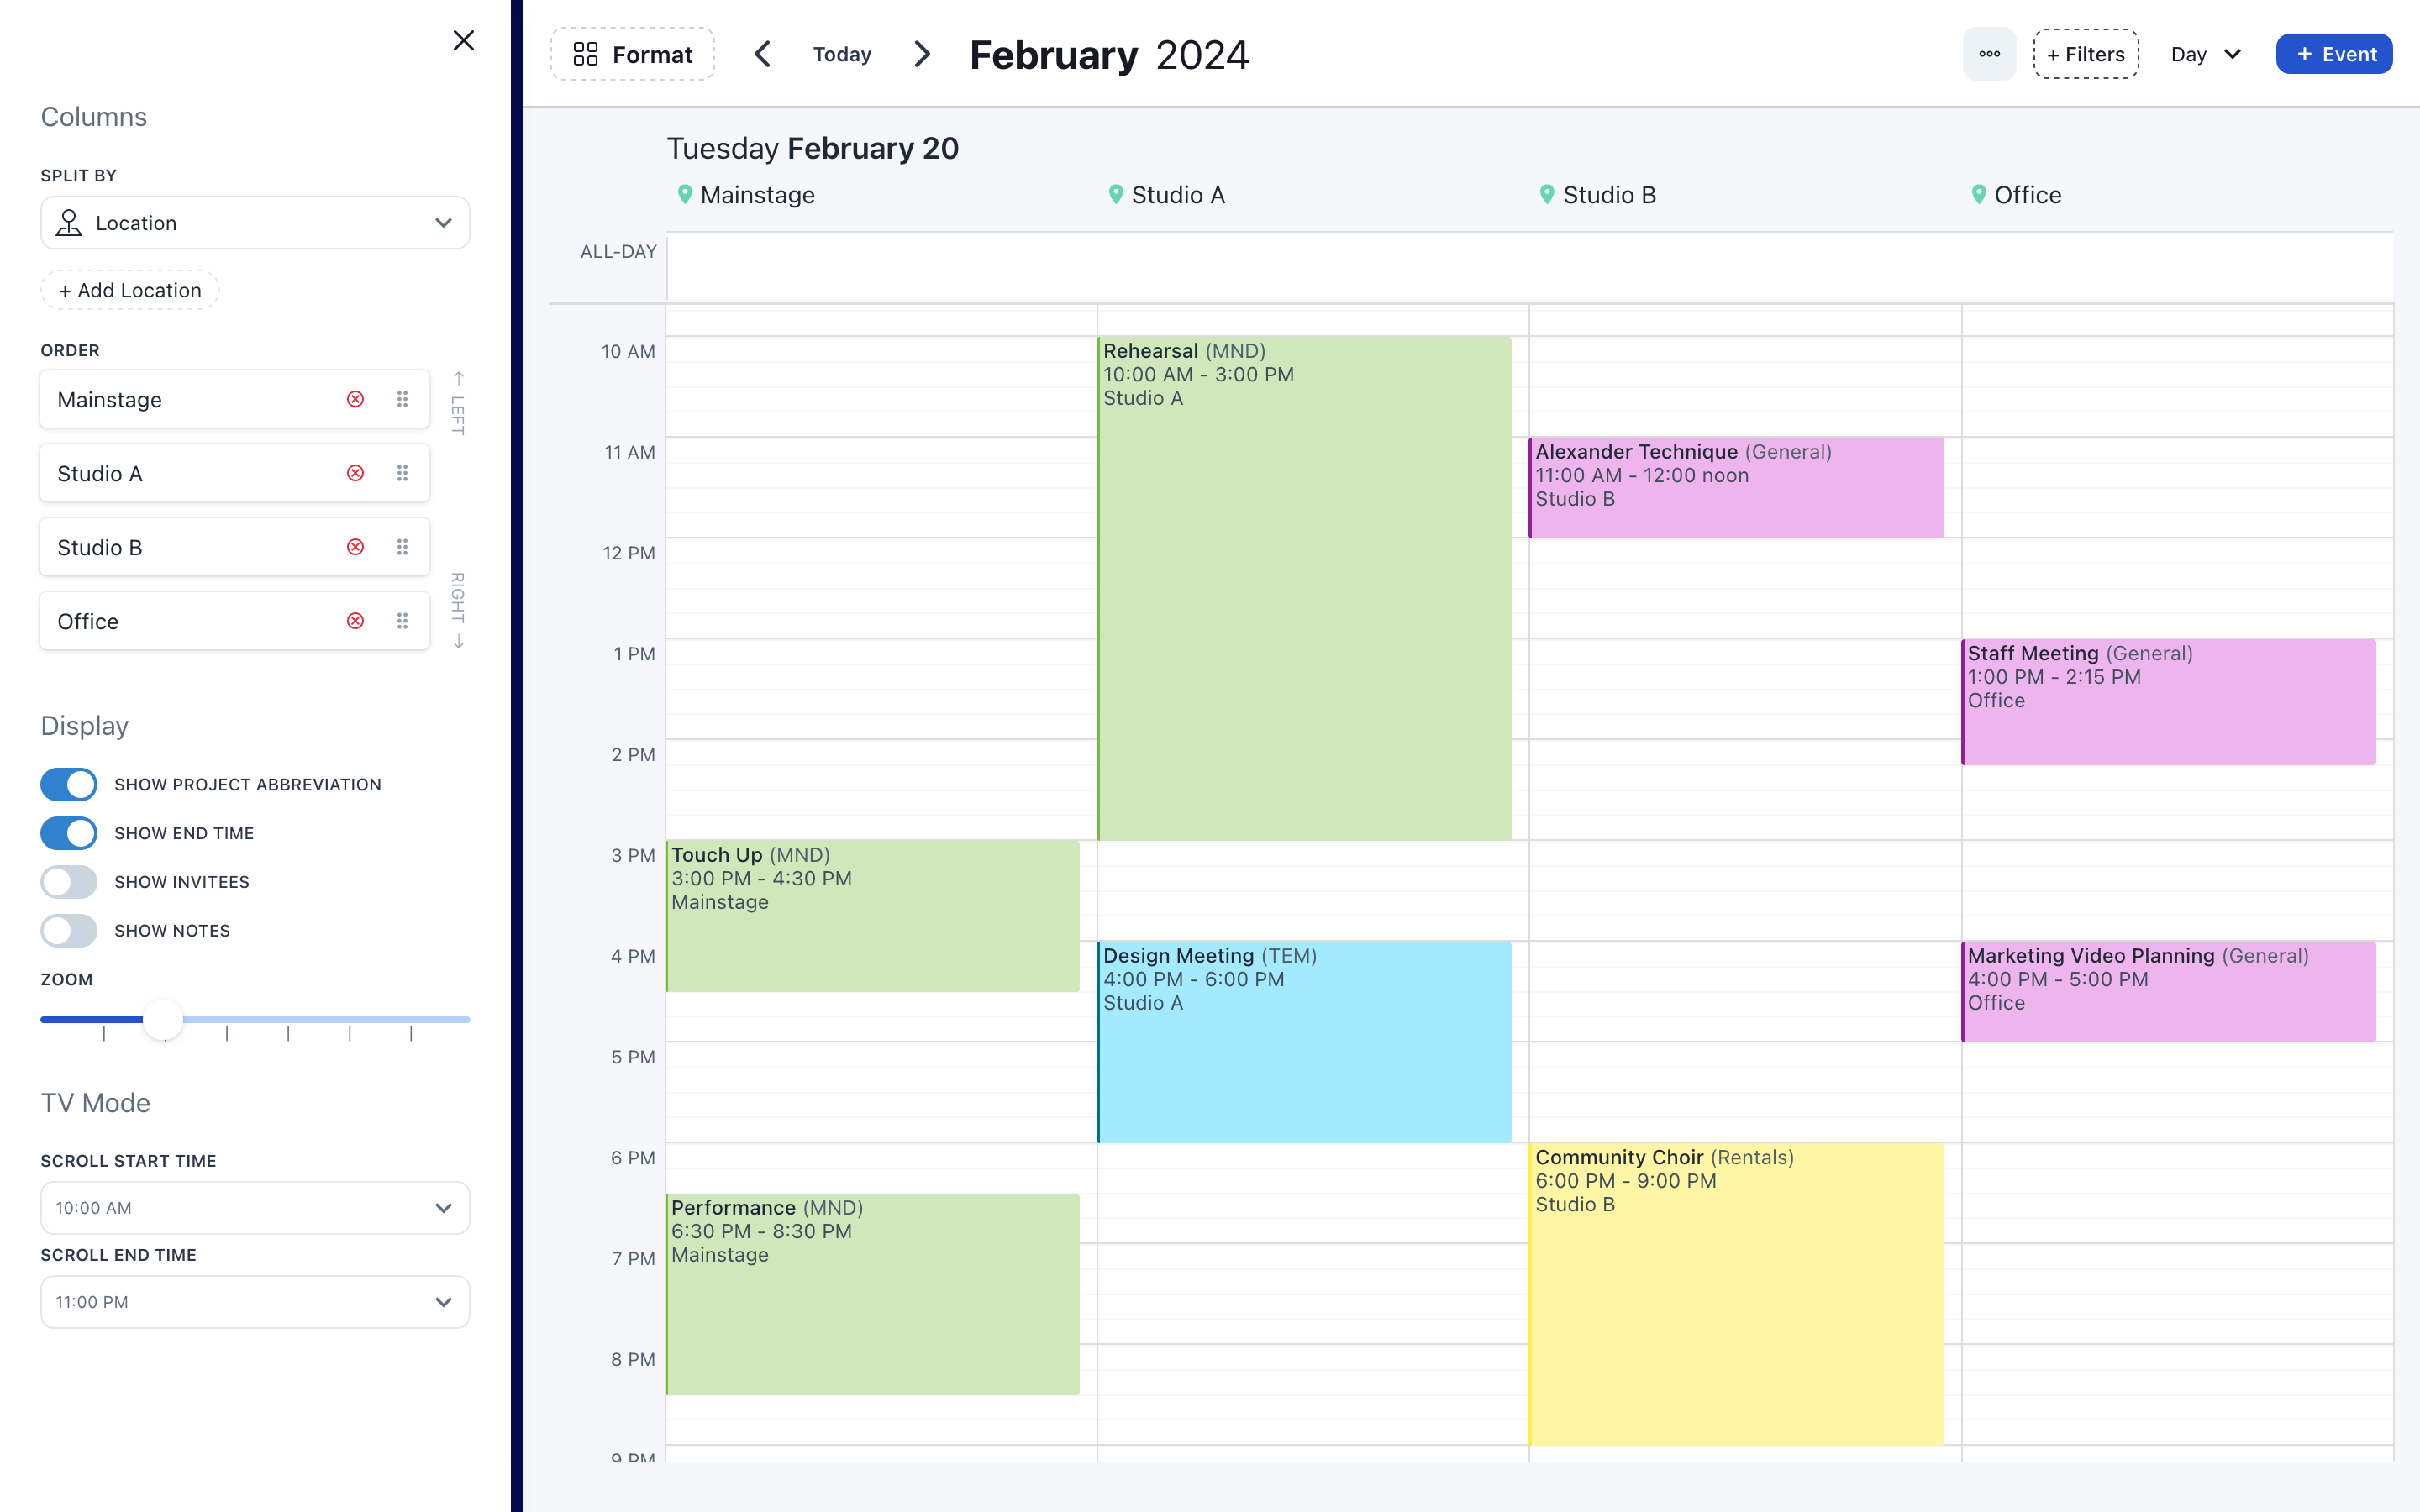
Task: Open the Alexander Technique event
Action: (x=1736, y=487)
